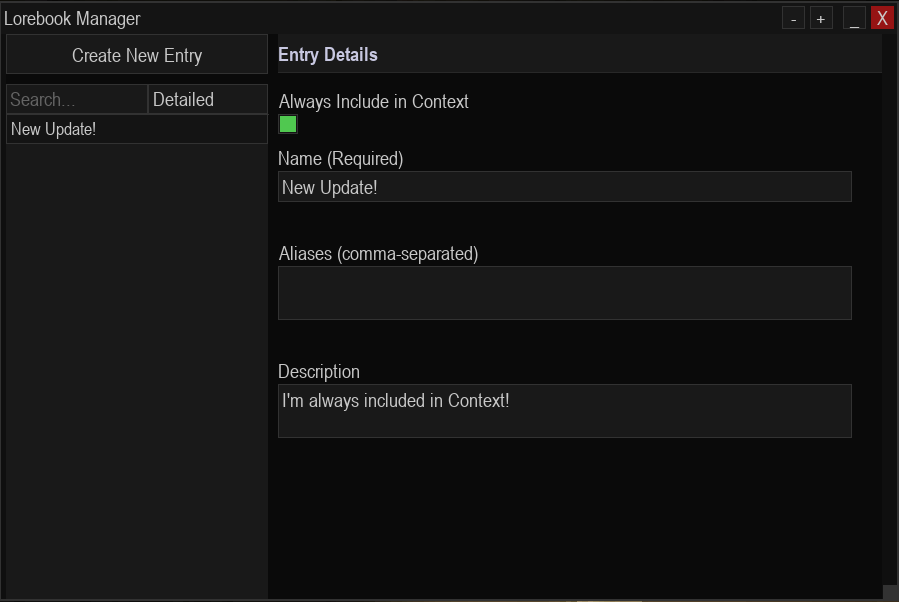Viewport: 899px width, 602px height.
Task: Focus the Search entries field
Action: 77,99
